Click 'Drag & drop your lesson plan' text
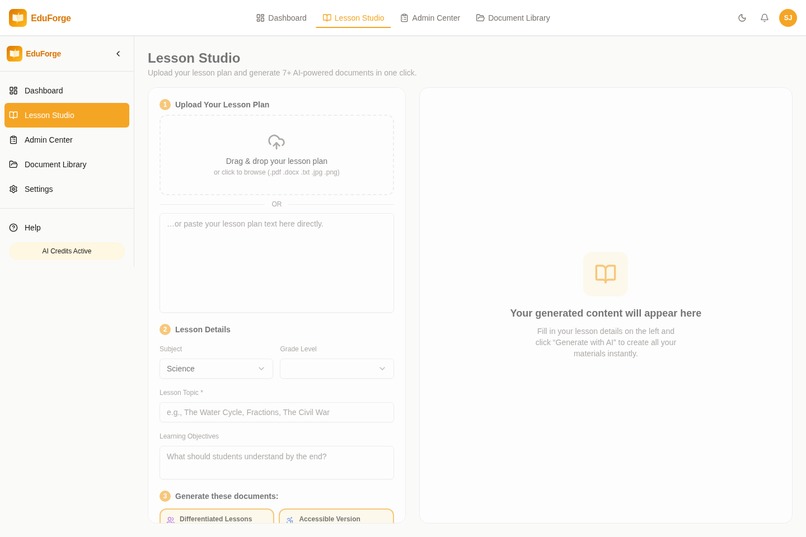The width and height of the screenshot is (806, 537). (277, 161)
